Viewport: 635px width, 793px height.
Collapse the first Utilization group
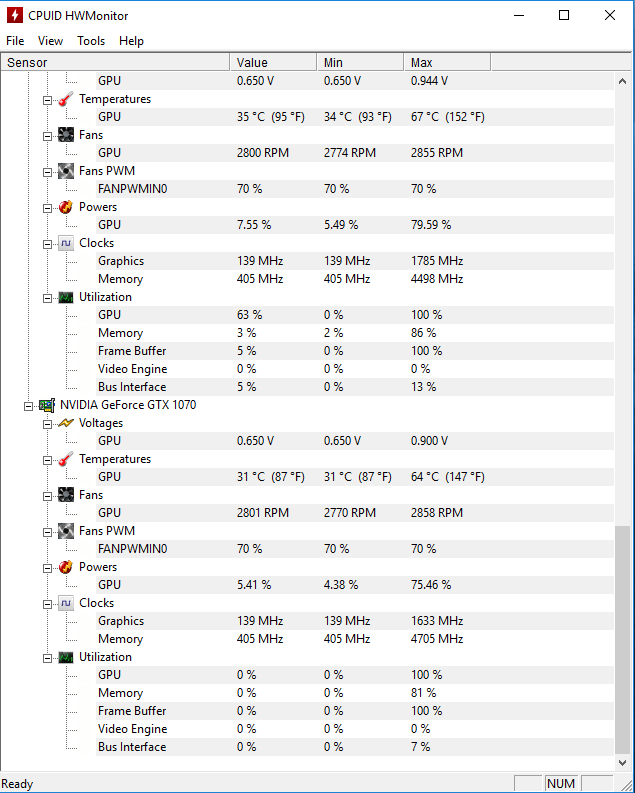[x=47, y=297]
